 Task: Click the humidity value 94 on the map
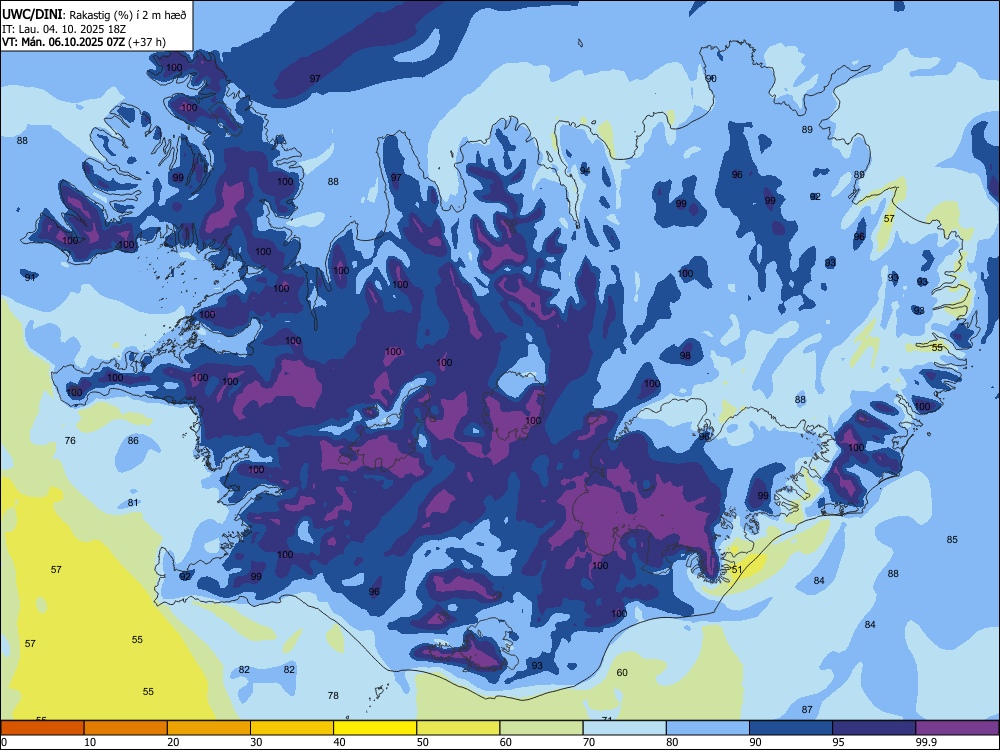pos(585,170)
